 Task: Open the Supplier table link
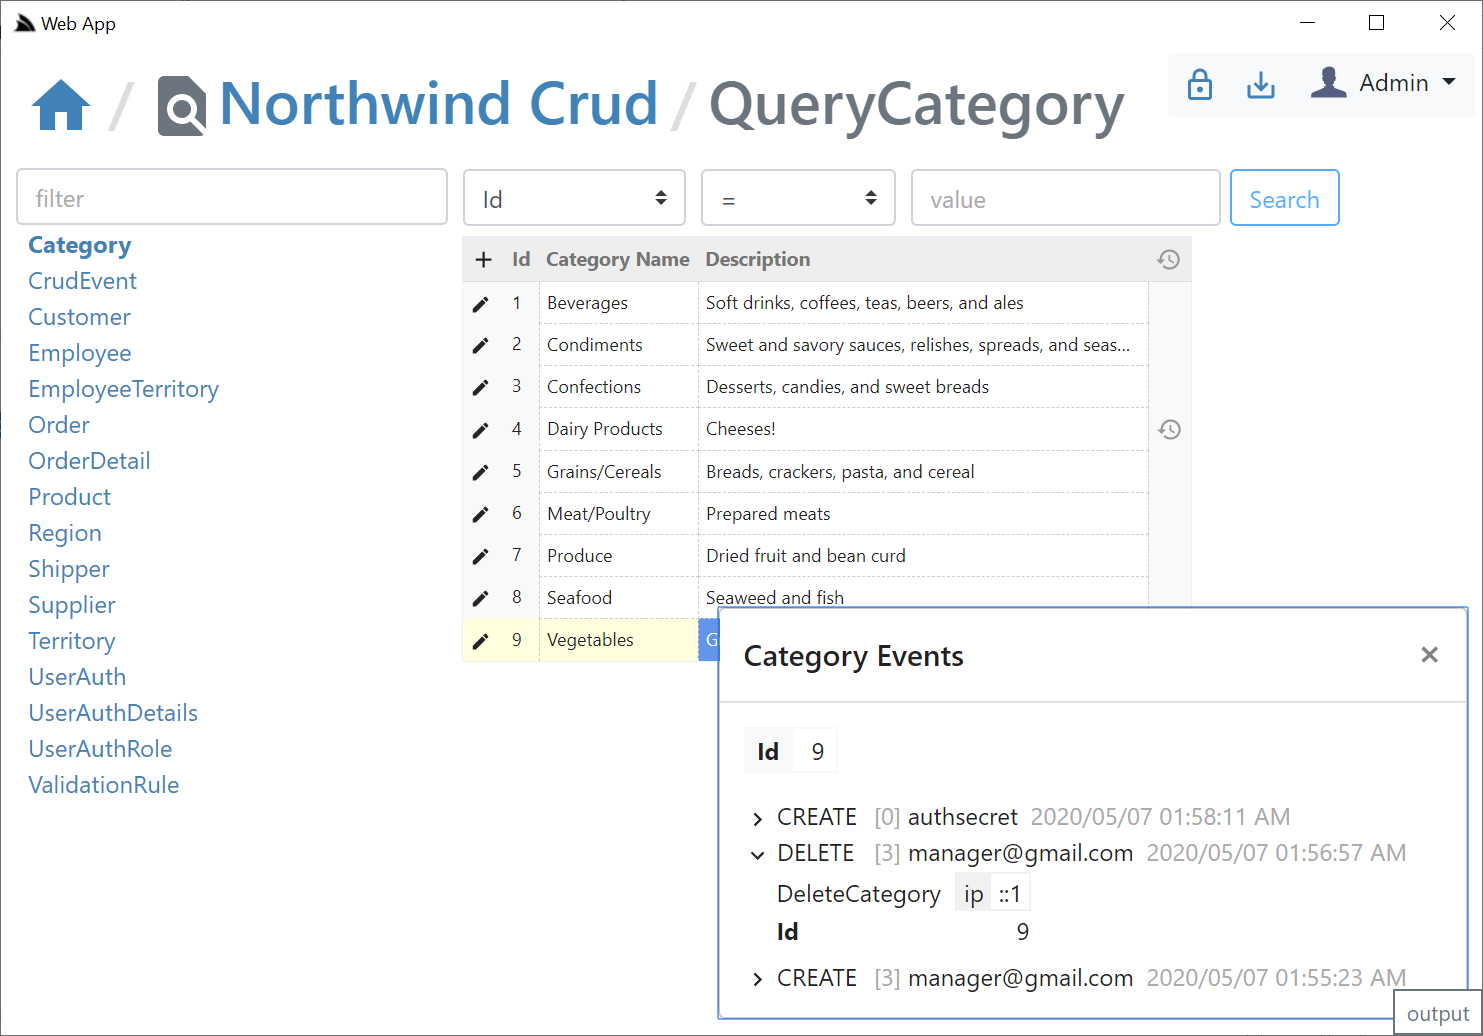click(72, 606)
